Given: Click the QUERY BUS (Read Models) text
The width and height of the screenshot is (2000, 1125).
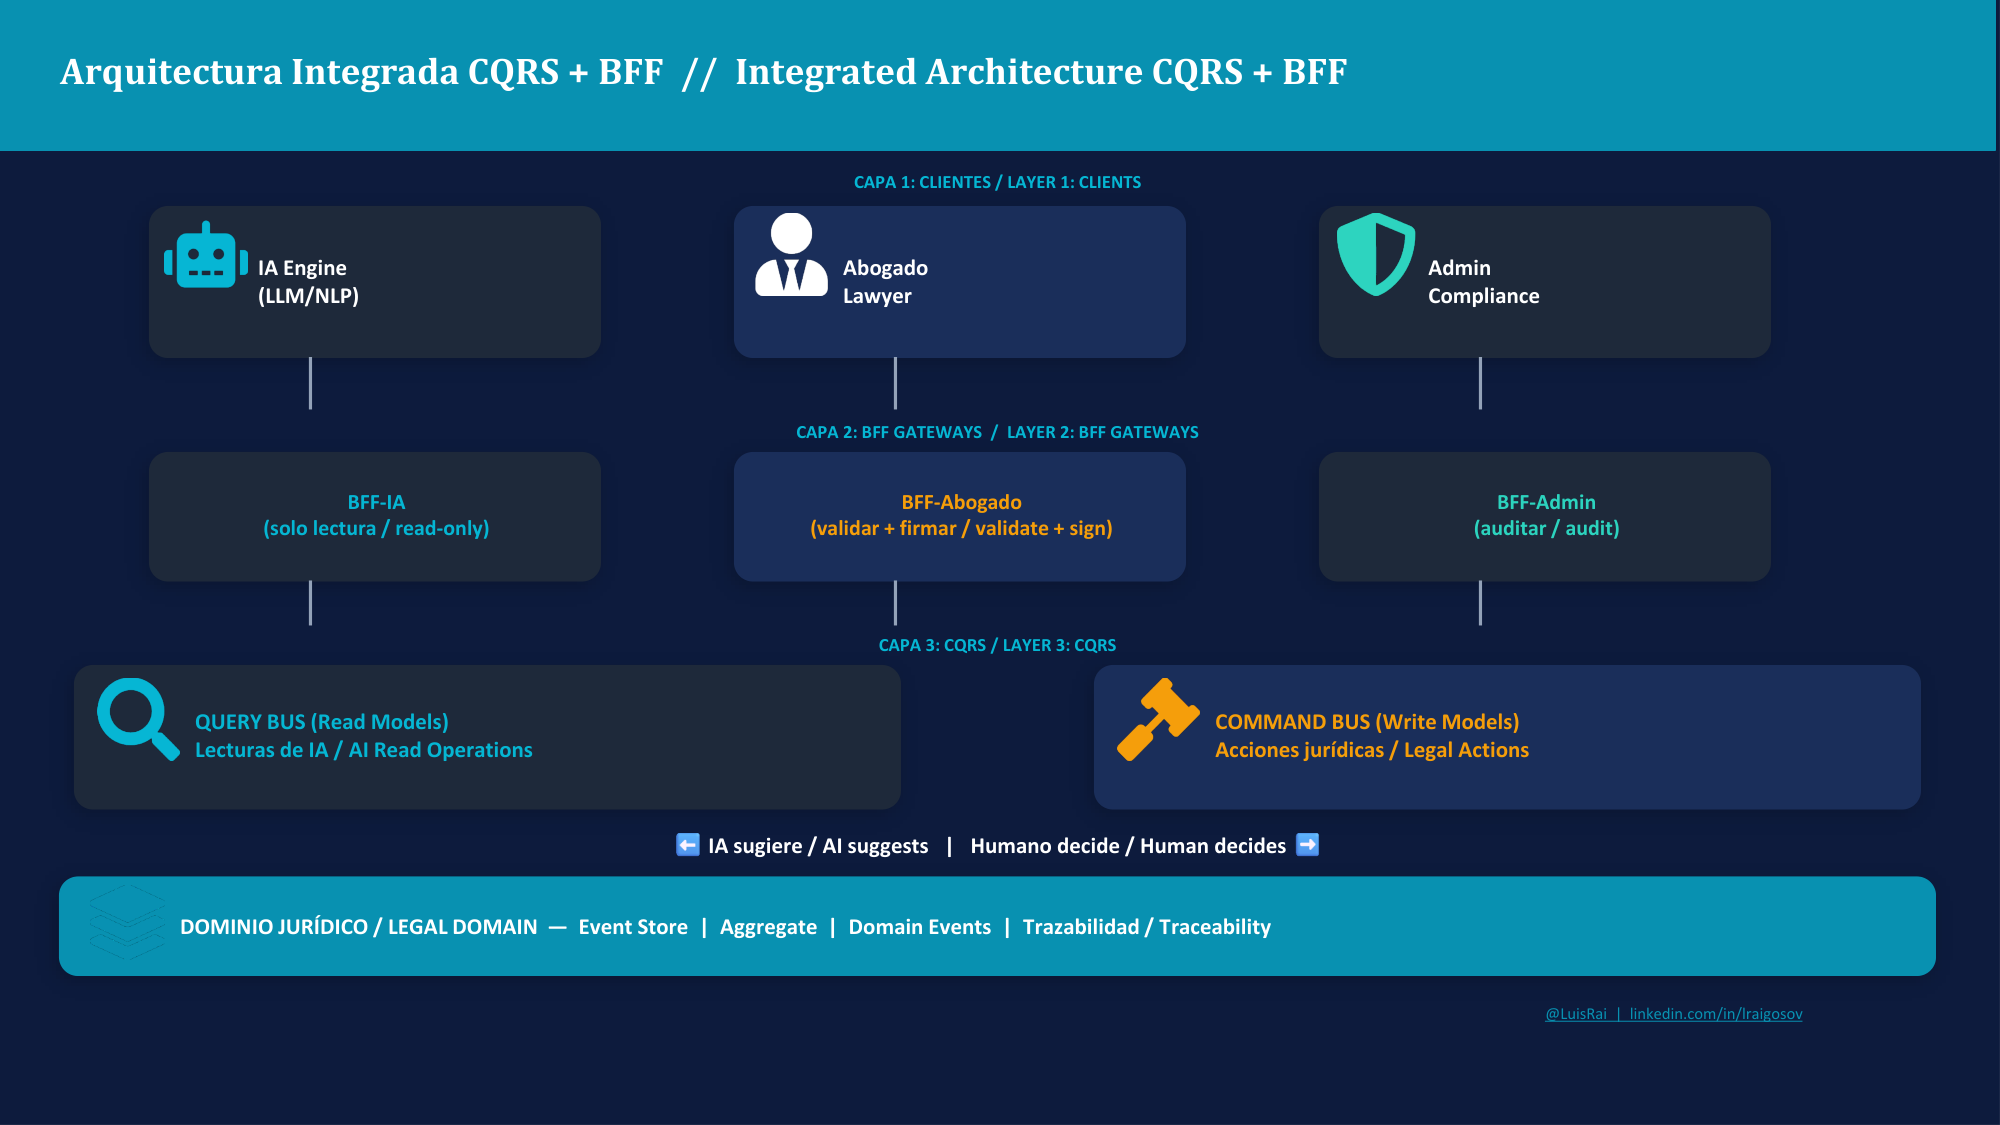Looking at the screenshot, I should [322, 722].
